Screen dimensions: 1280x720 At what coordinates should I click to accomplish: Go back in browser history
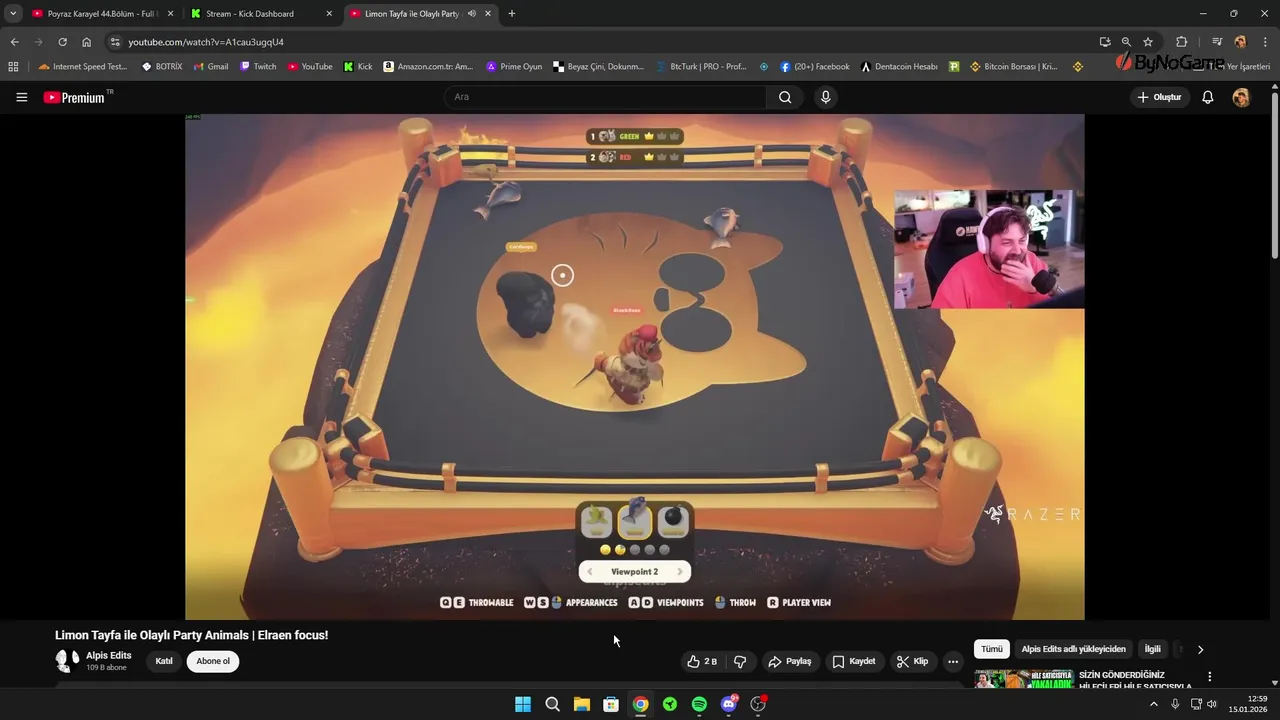[x=14, y=42]
